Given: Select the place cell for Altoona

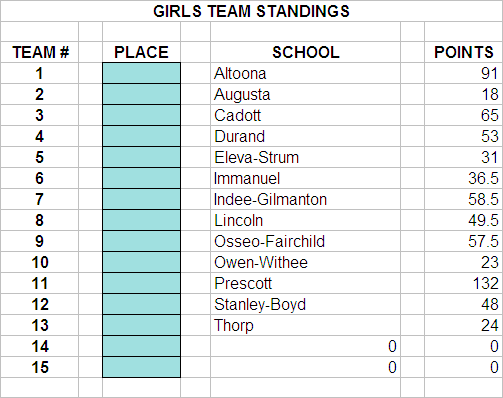Looking at the screenshot, I should (x=141, y=73).
